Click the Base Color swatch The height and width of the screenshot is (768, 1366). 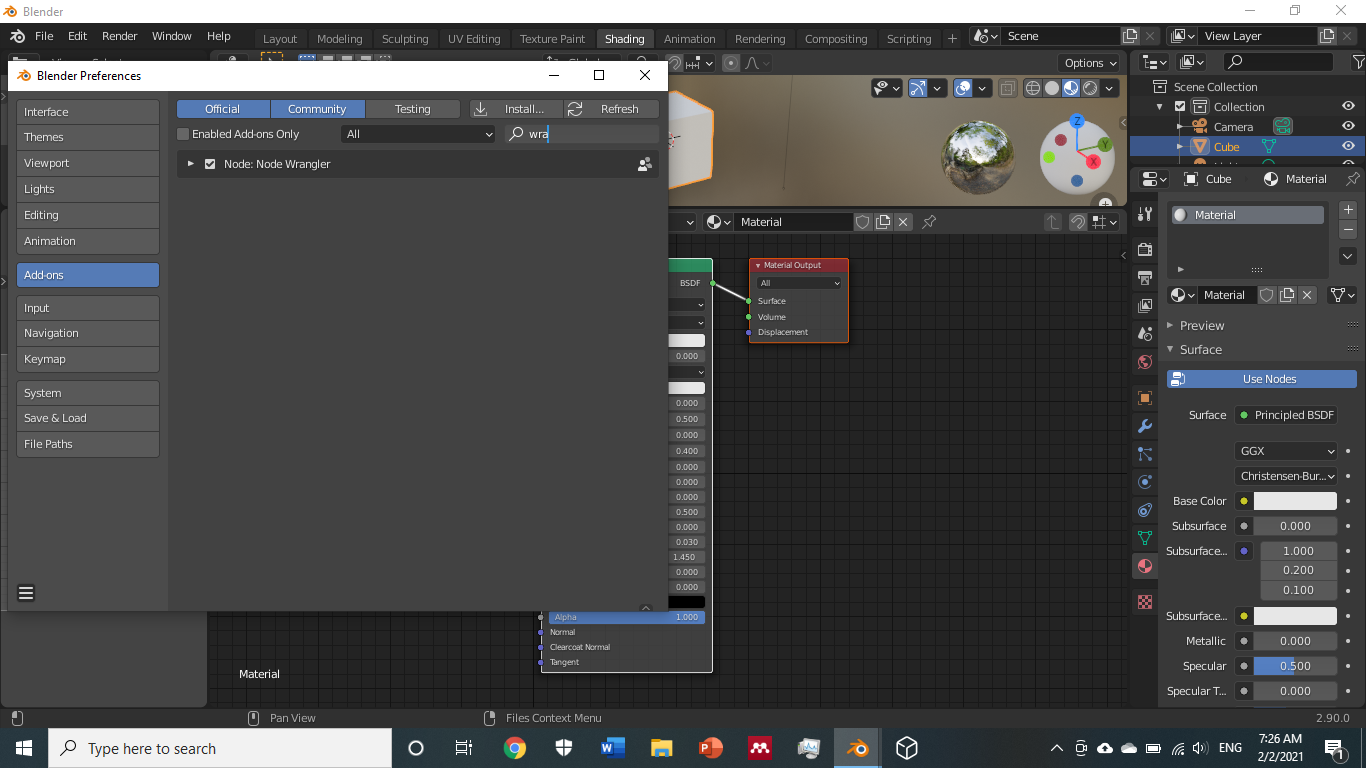click(x=1295, y=501)
